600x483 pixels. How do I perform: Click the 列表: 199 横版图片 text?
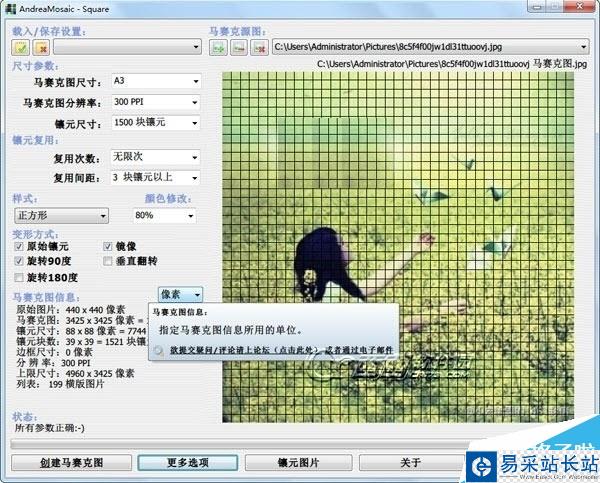pos(60,384)
